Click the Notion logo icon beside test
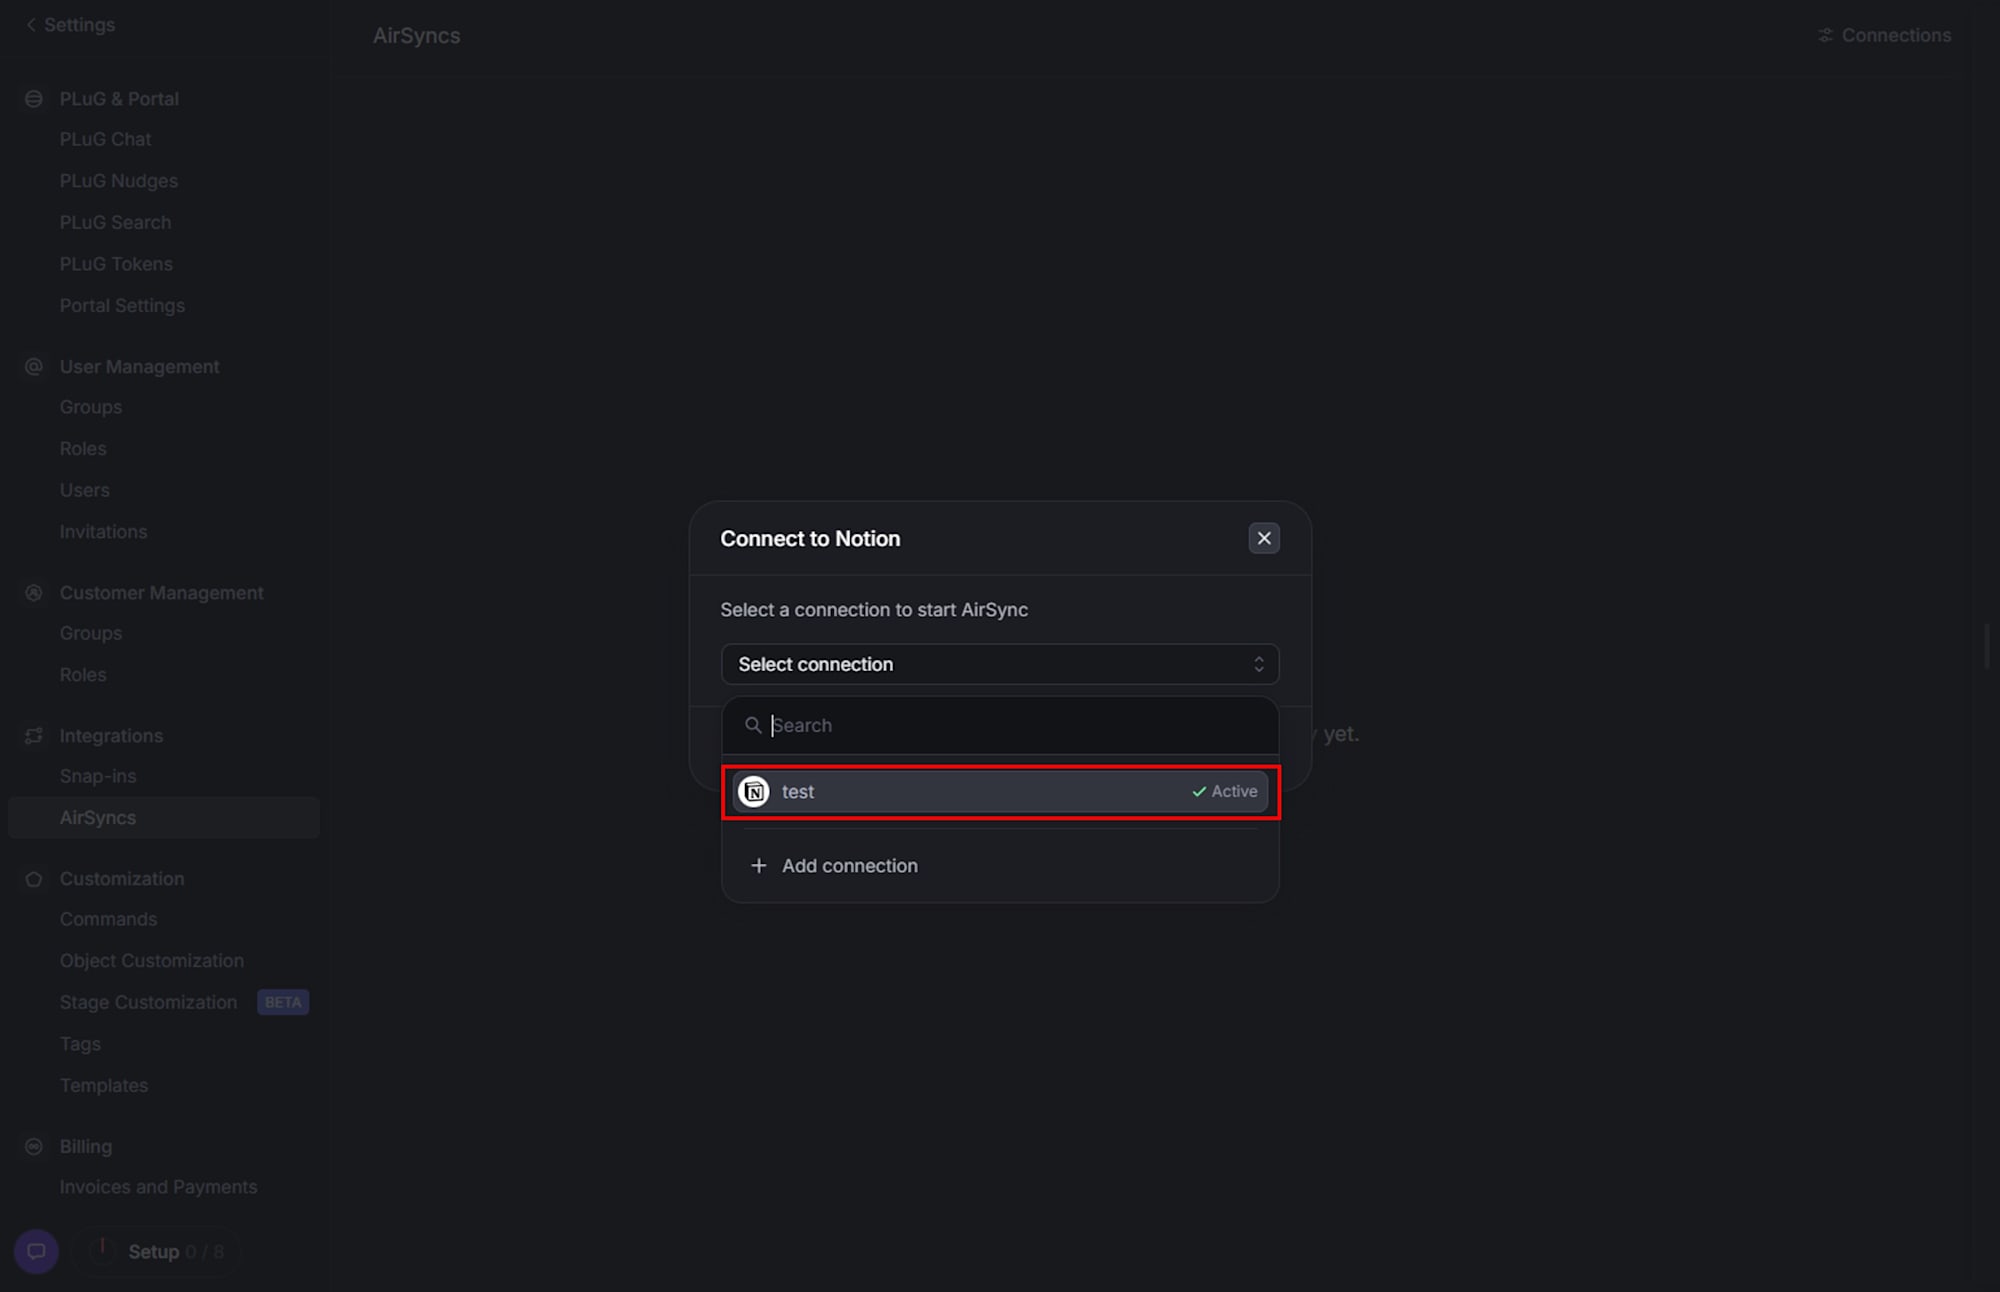The width and height of the screenshot is (2000, 1292). [x=754, y=791]
